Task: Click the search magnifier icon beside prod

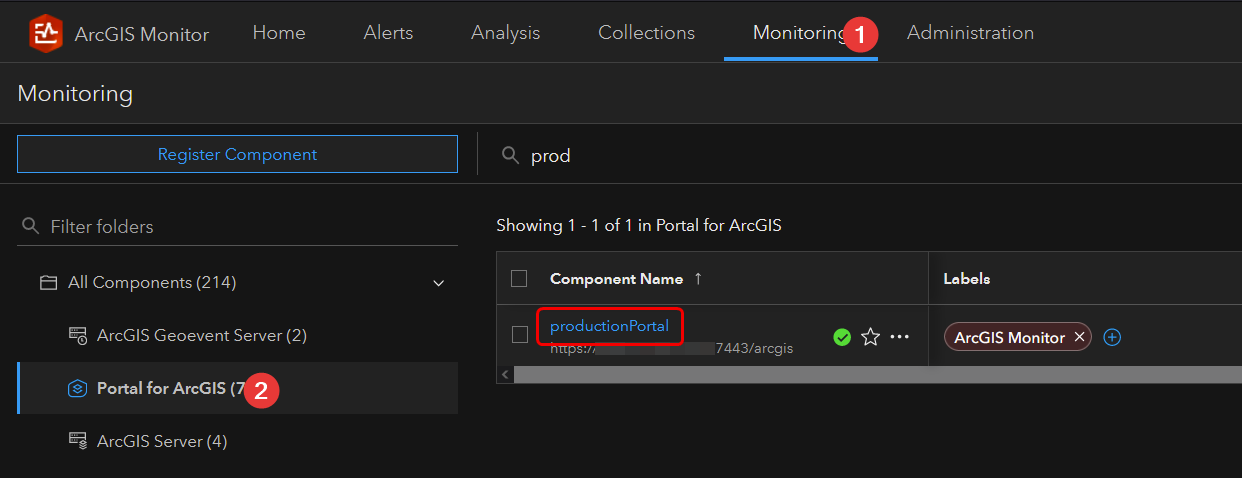Action: pyautogui.click(x=511, y=155)
